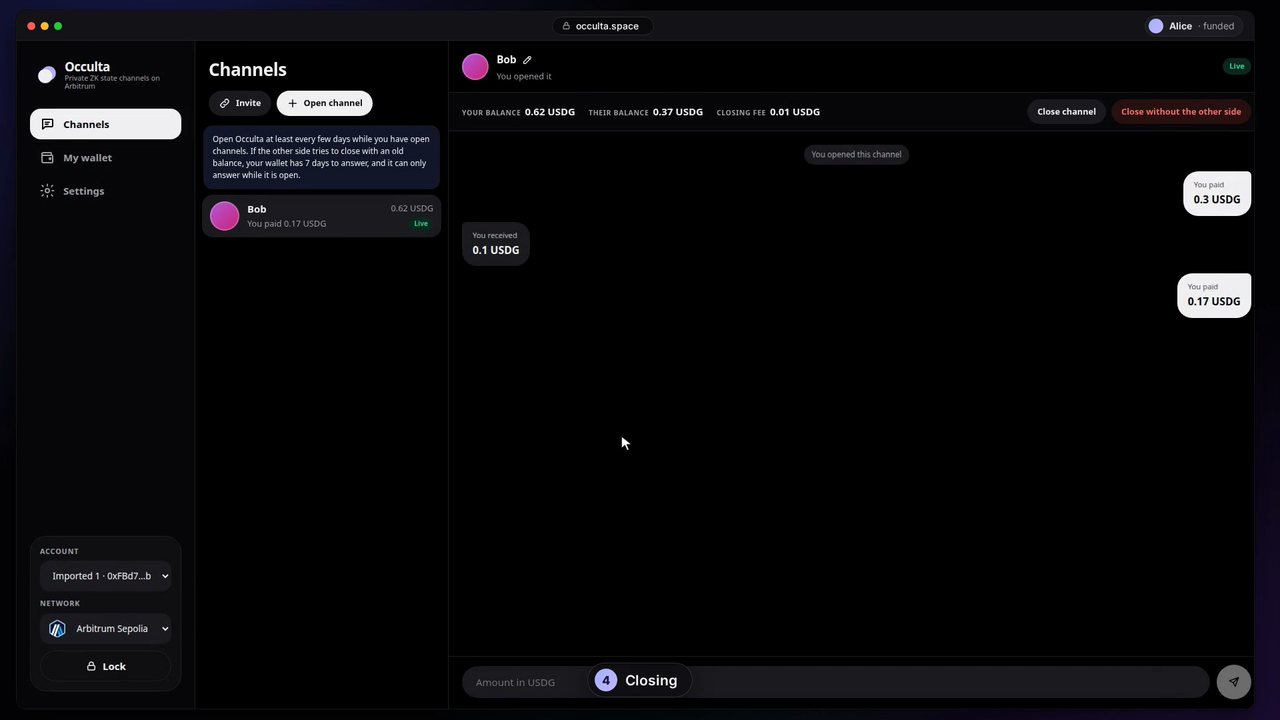The image size is (1280, 720).
Task: Click the pencil edit icon next to Bob
Action: (527, 60)
